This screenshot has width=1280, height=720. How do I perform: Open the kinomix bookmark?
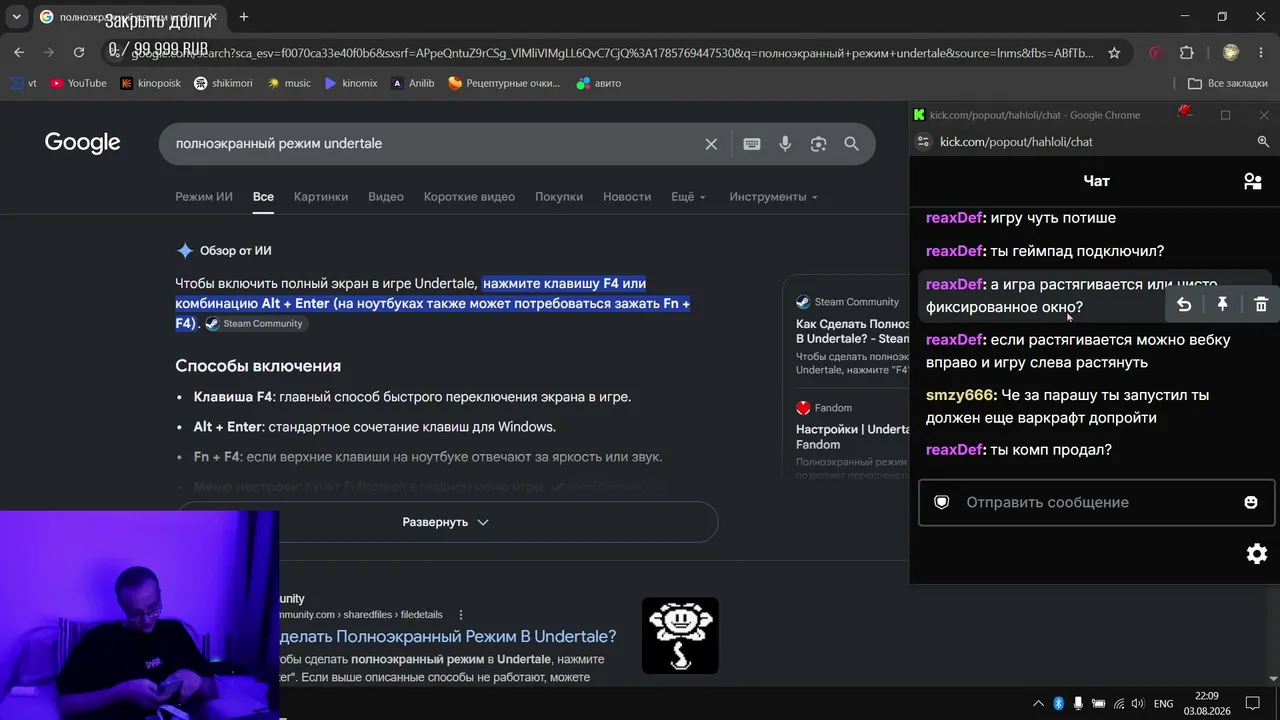[x=351, y=83]
